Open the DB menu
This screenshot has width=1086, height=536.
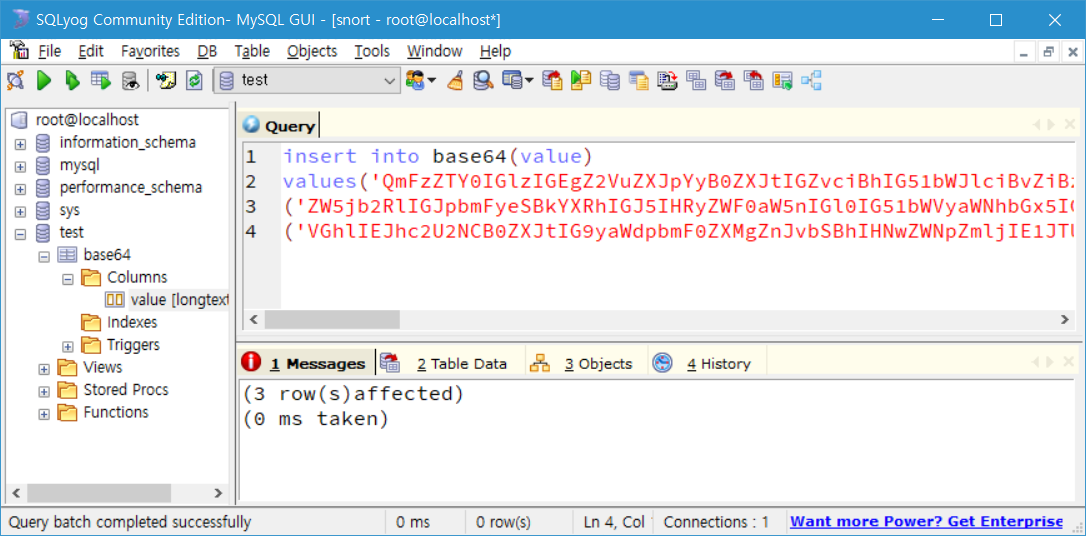point(206,51)
